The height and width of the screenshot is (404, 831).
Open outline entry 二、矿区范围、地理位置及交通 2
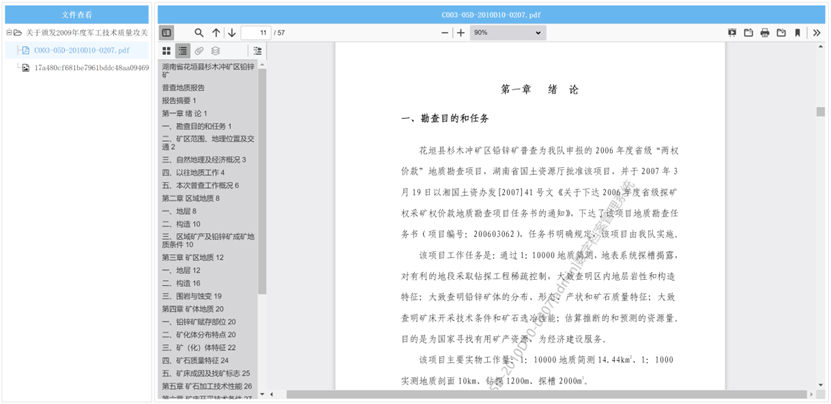click(x=208, y=143)
